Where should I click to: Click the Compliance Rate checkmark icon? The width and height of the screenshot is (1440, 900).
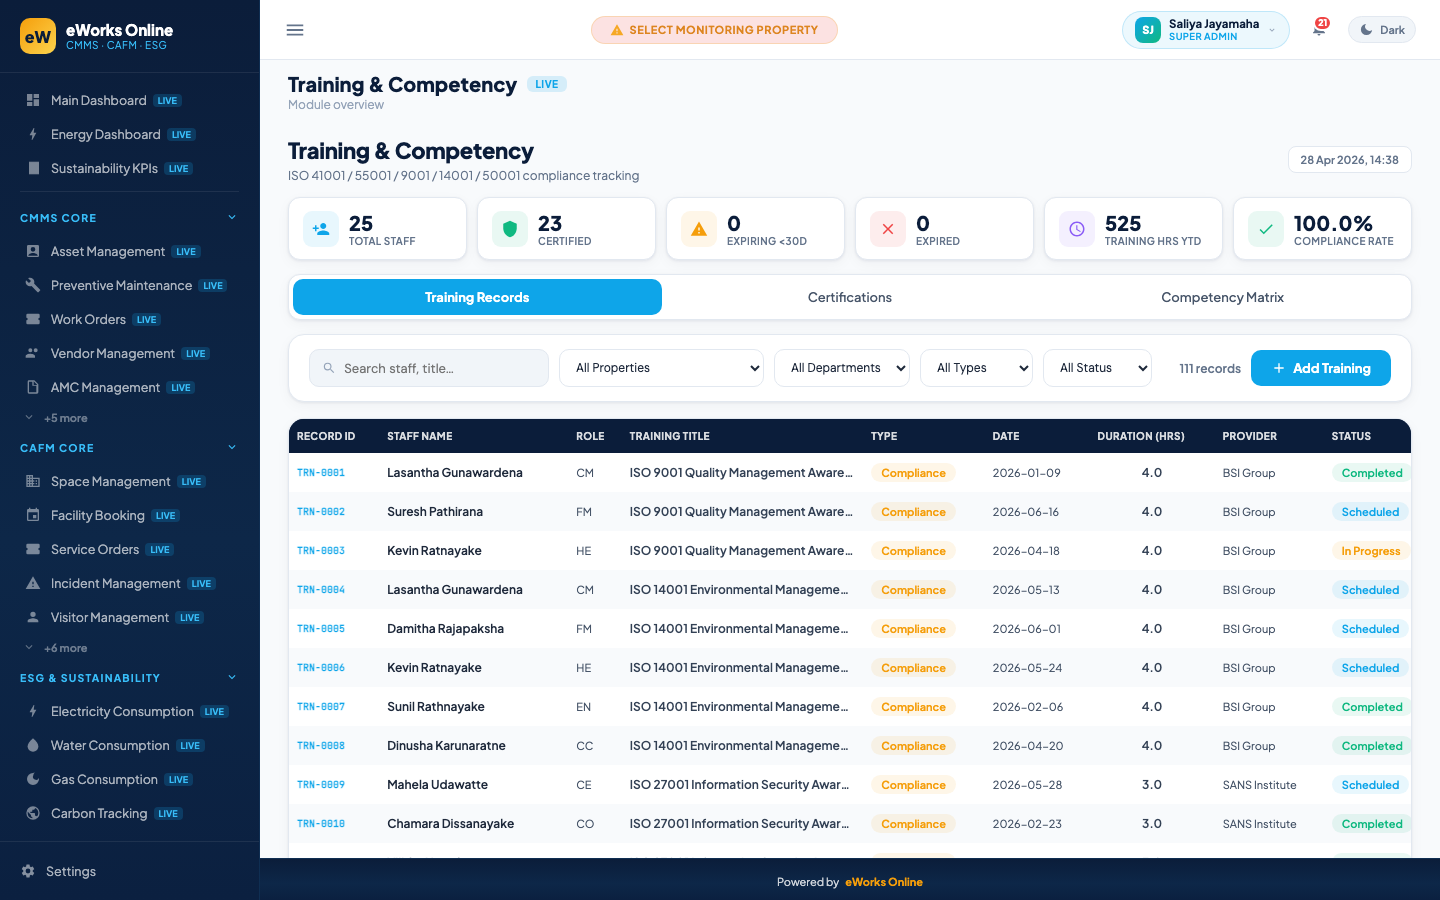click(1266, 229)
